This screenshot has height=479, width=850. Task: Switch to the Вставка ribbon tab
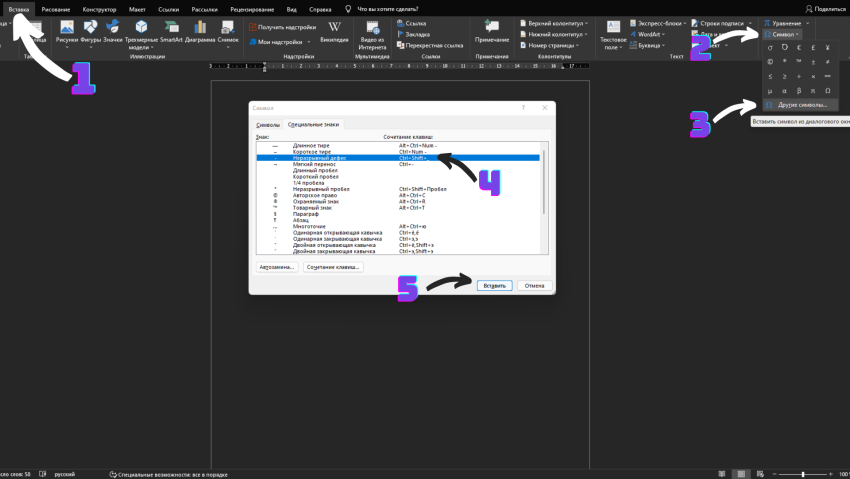[x=19, y=9]
